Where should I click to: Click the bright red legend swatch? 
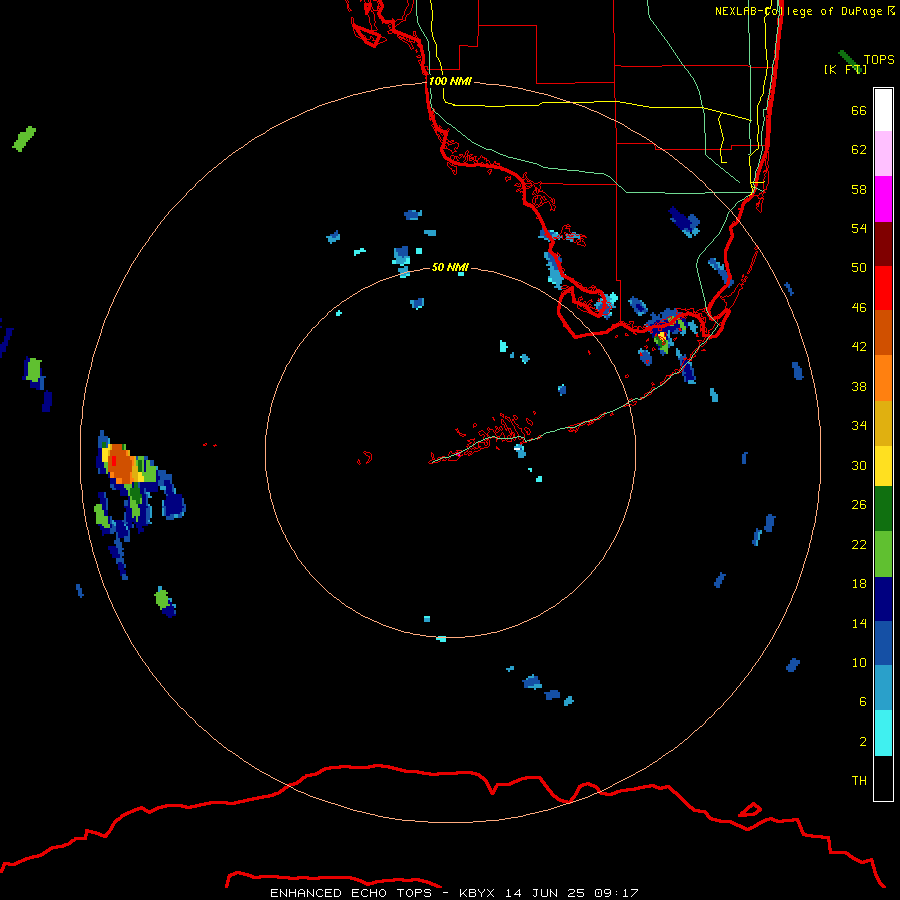point(883,288)
